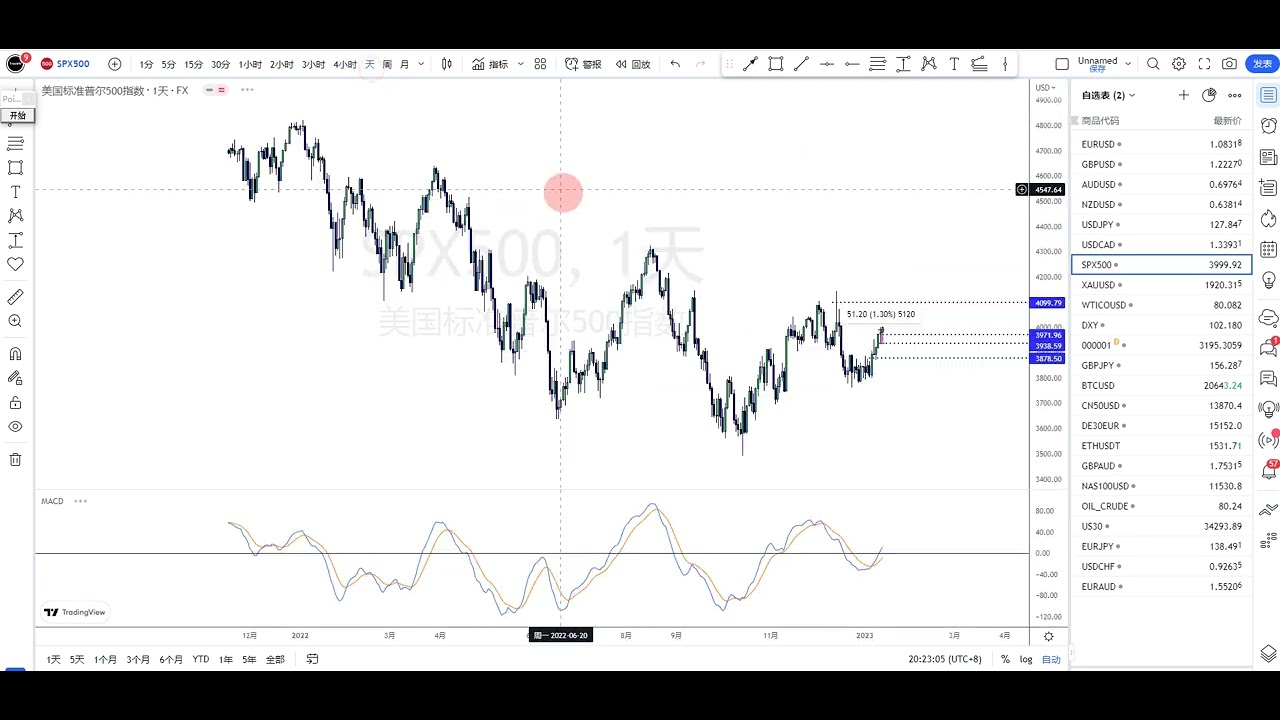Take a chart snapshot with camera icon

1229,64
